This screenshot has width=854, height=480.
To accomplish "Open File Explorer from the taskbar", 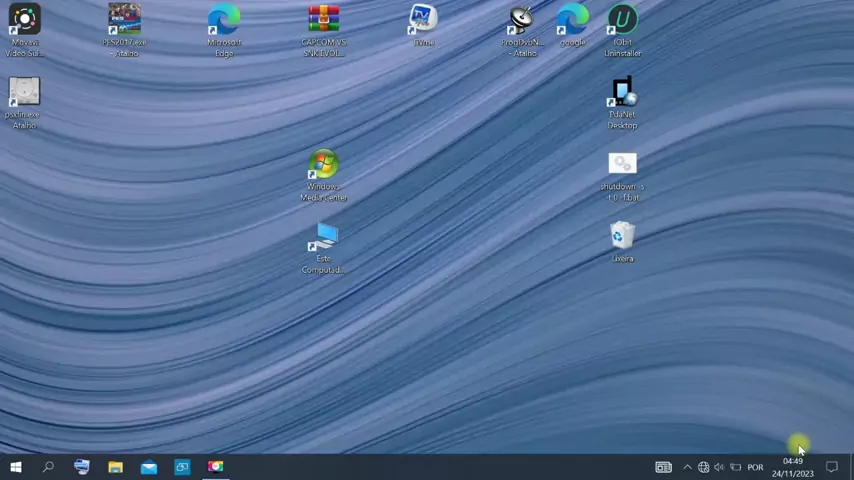I will pyautogui.click(x=115, y=467).
